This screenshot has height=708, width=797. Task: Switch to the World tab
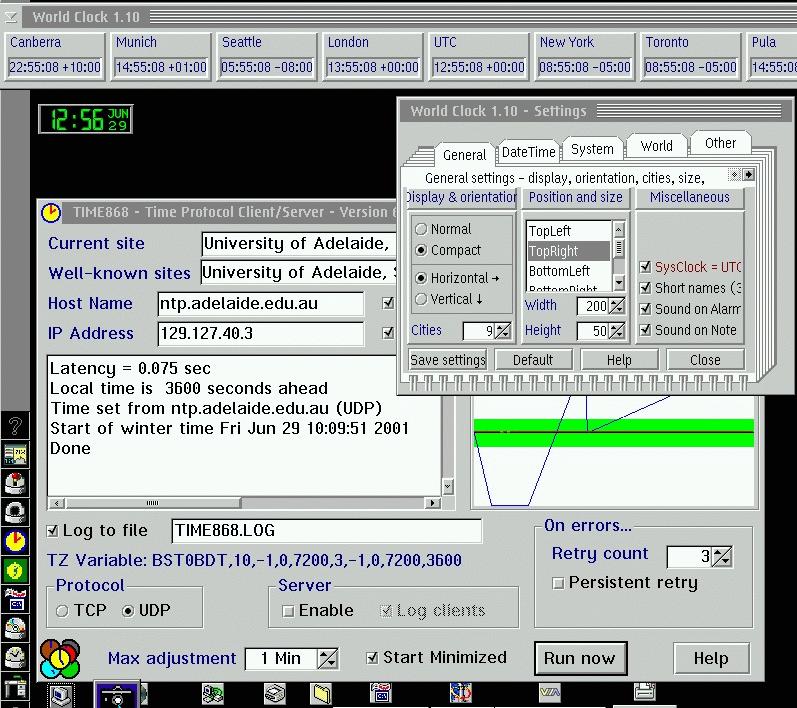[x=656, y=146]
